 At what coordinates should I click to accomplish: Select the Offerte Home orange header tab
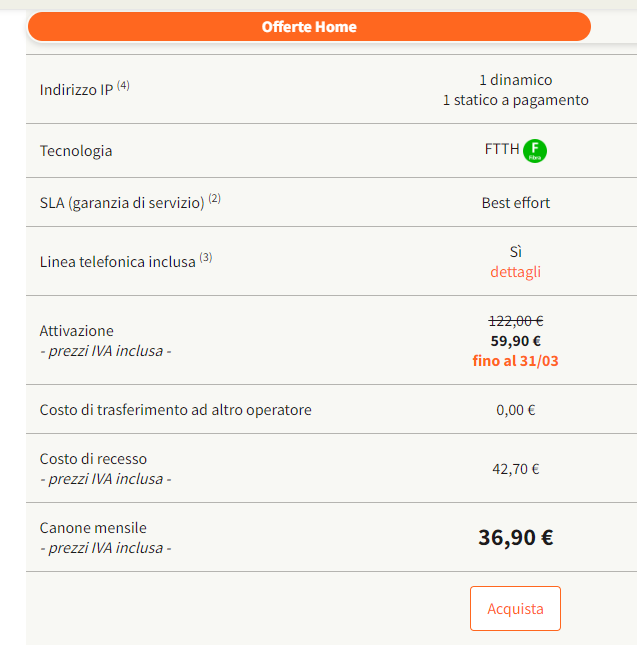(x=309, y=27)
